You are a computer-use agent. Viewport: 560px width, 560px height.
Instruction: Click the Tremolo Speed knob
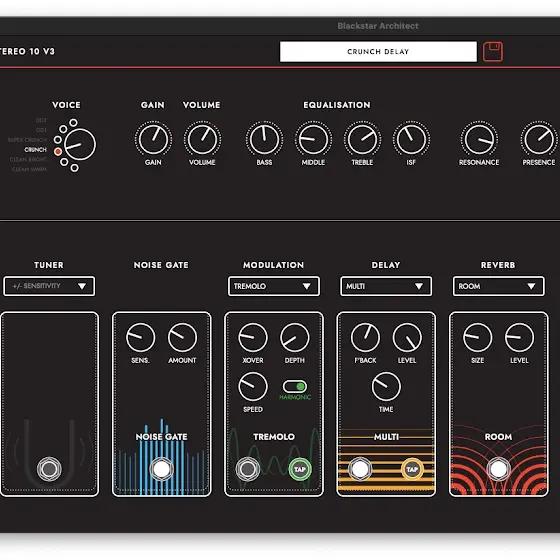(252, 386)
